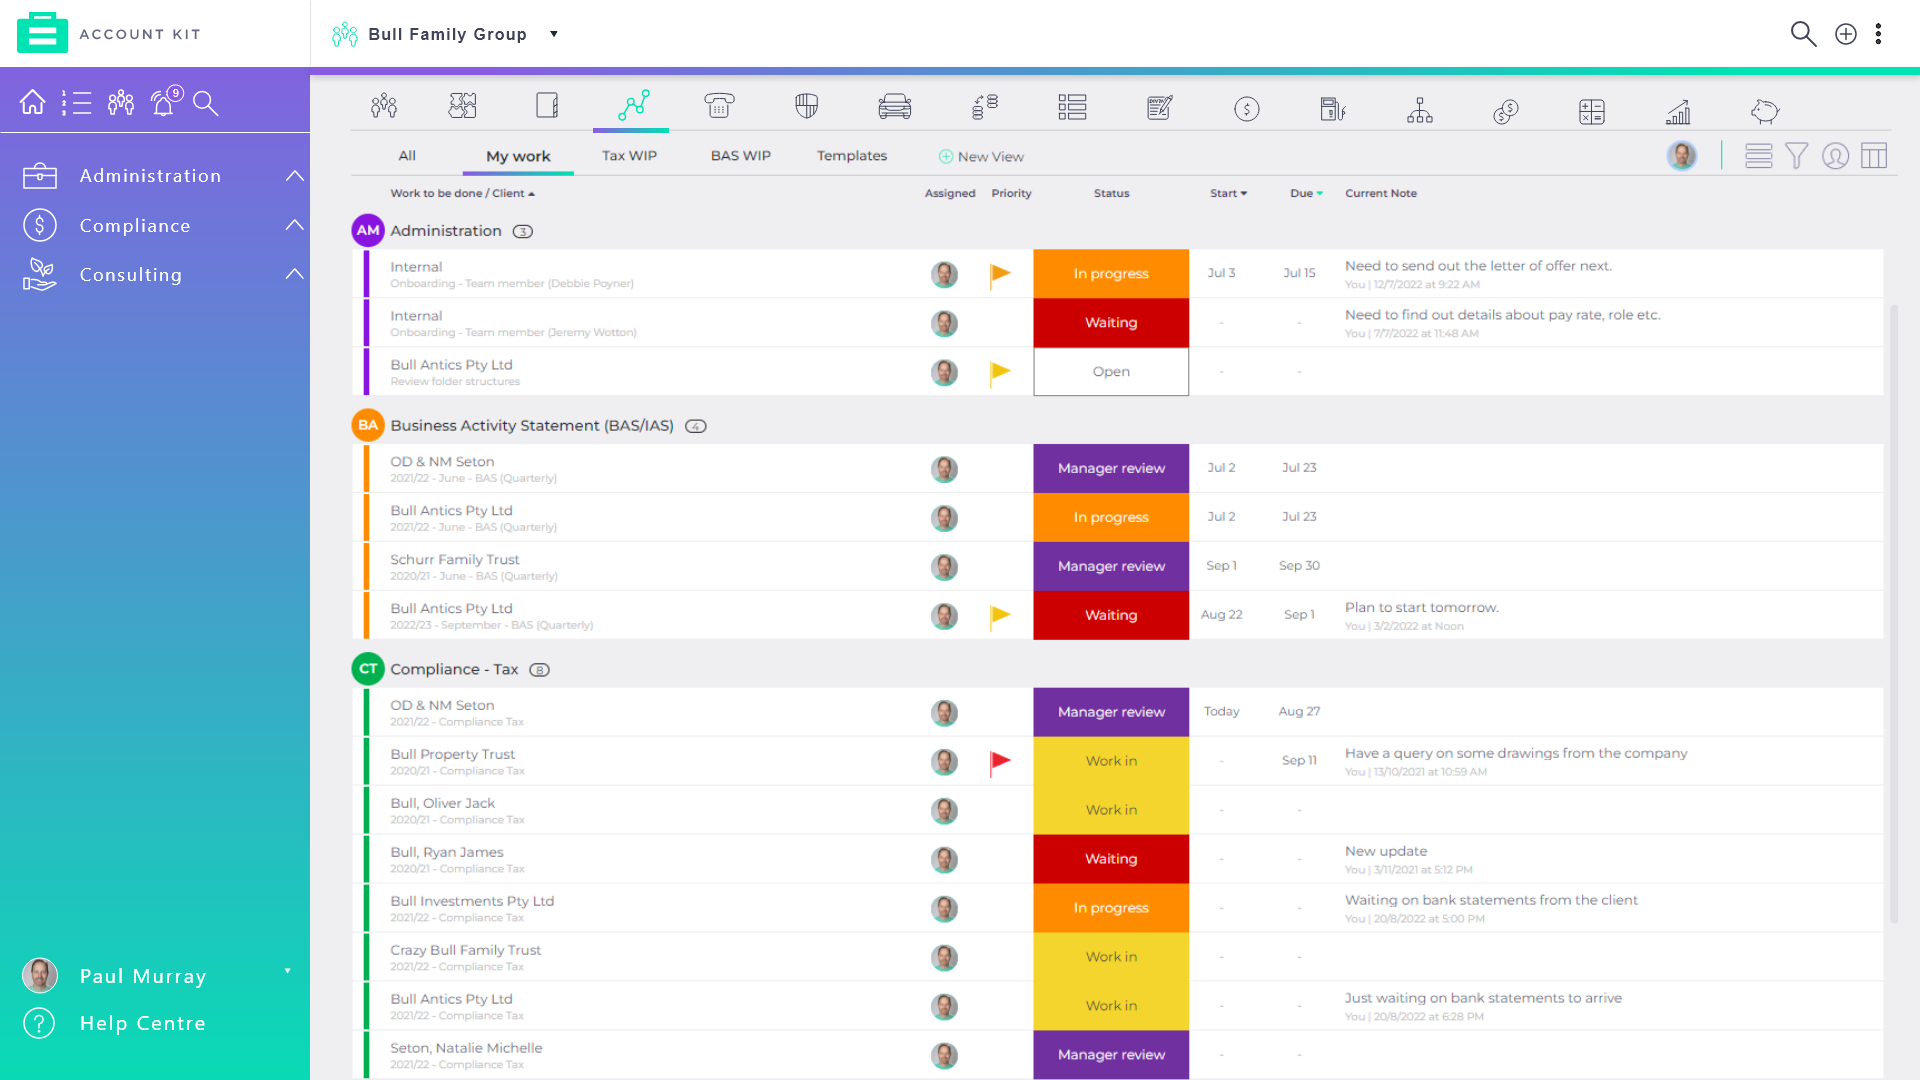The image size is (1920, 1080).
Task: Click the filter funnel icon
Action: [x=1796, y=156]
